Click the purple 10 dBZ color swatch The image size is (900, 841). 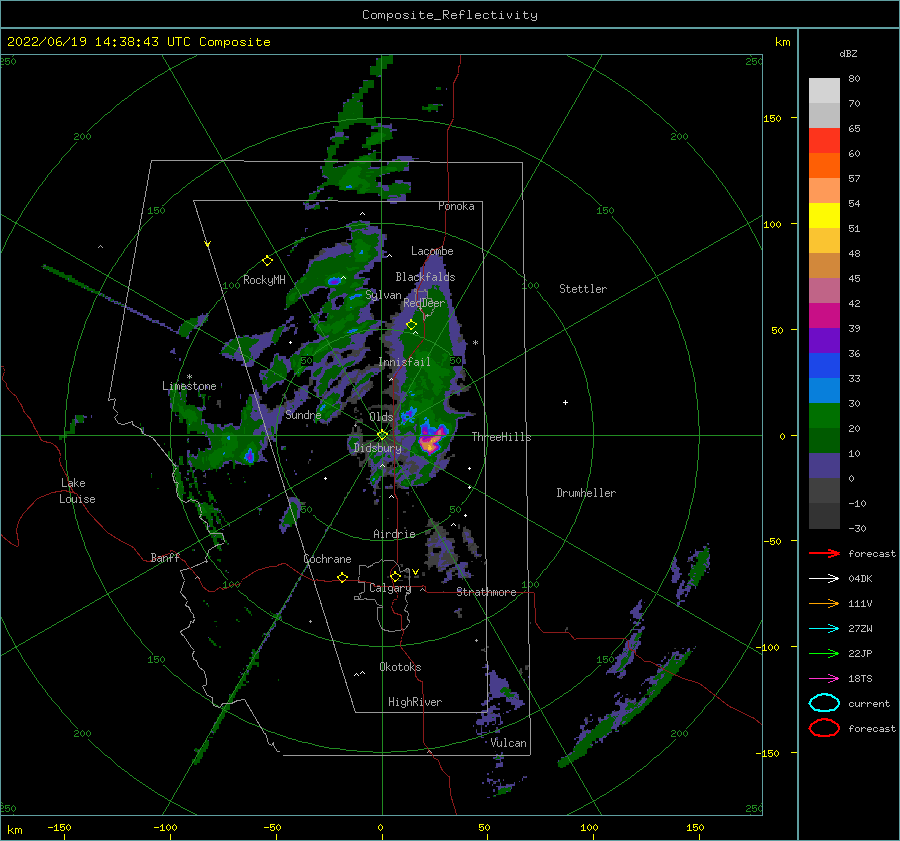pyautogui.click(x=824, y=466)
